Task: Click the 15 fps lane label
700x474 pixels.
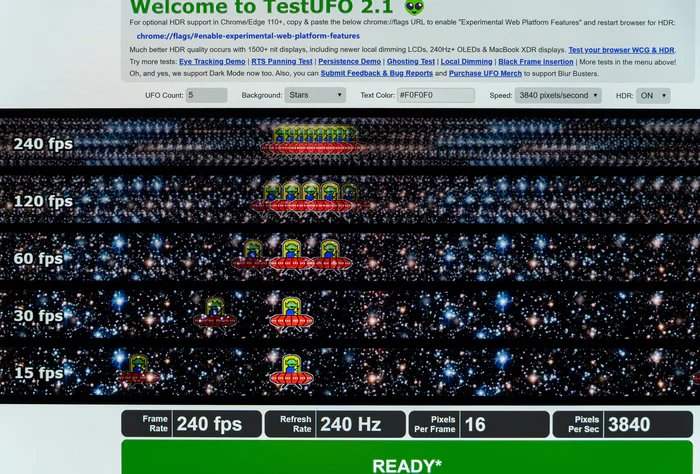Action: (x=39, y=373)
